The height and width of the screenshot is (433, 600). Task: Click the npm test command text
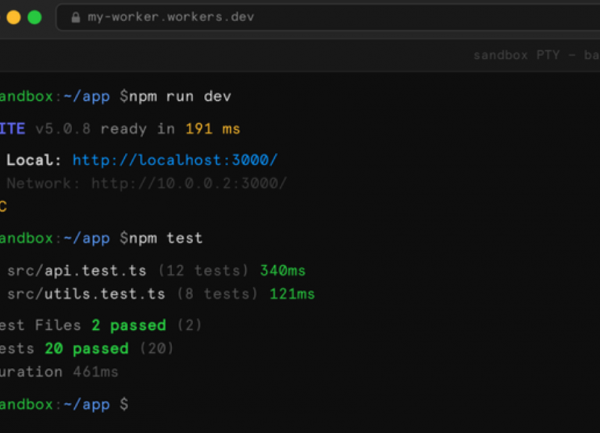click(x=166, y=238)
